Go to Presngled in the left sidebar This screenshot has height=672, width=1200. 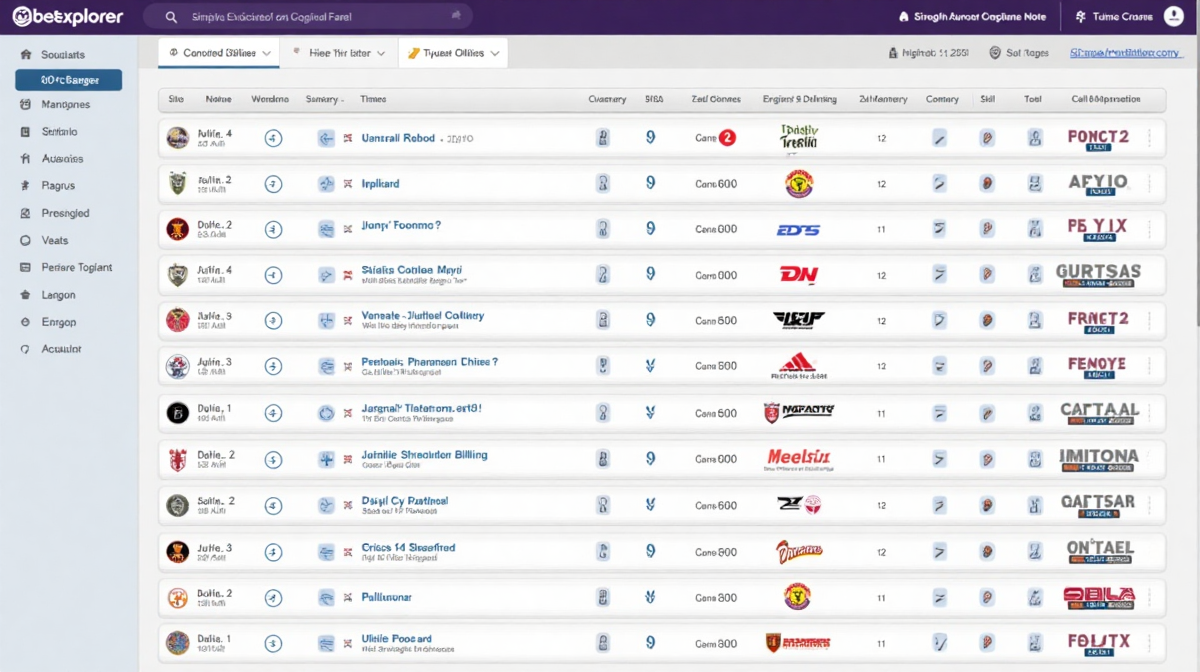65,213
